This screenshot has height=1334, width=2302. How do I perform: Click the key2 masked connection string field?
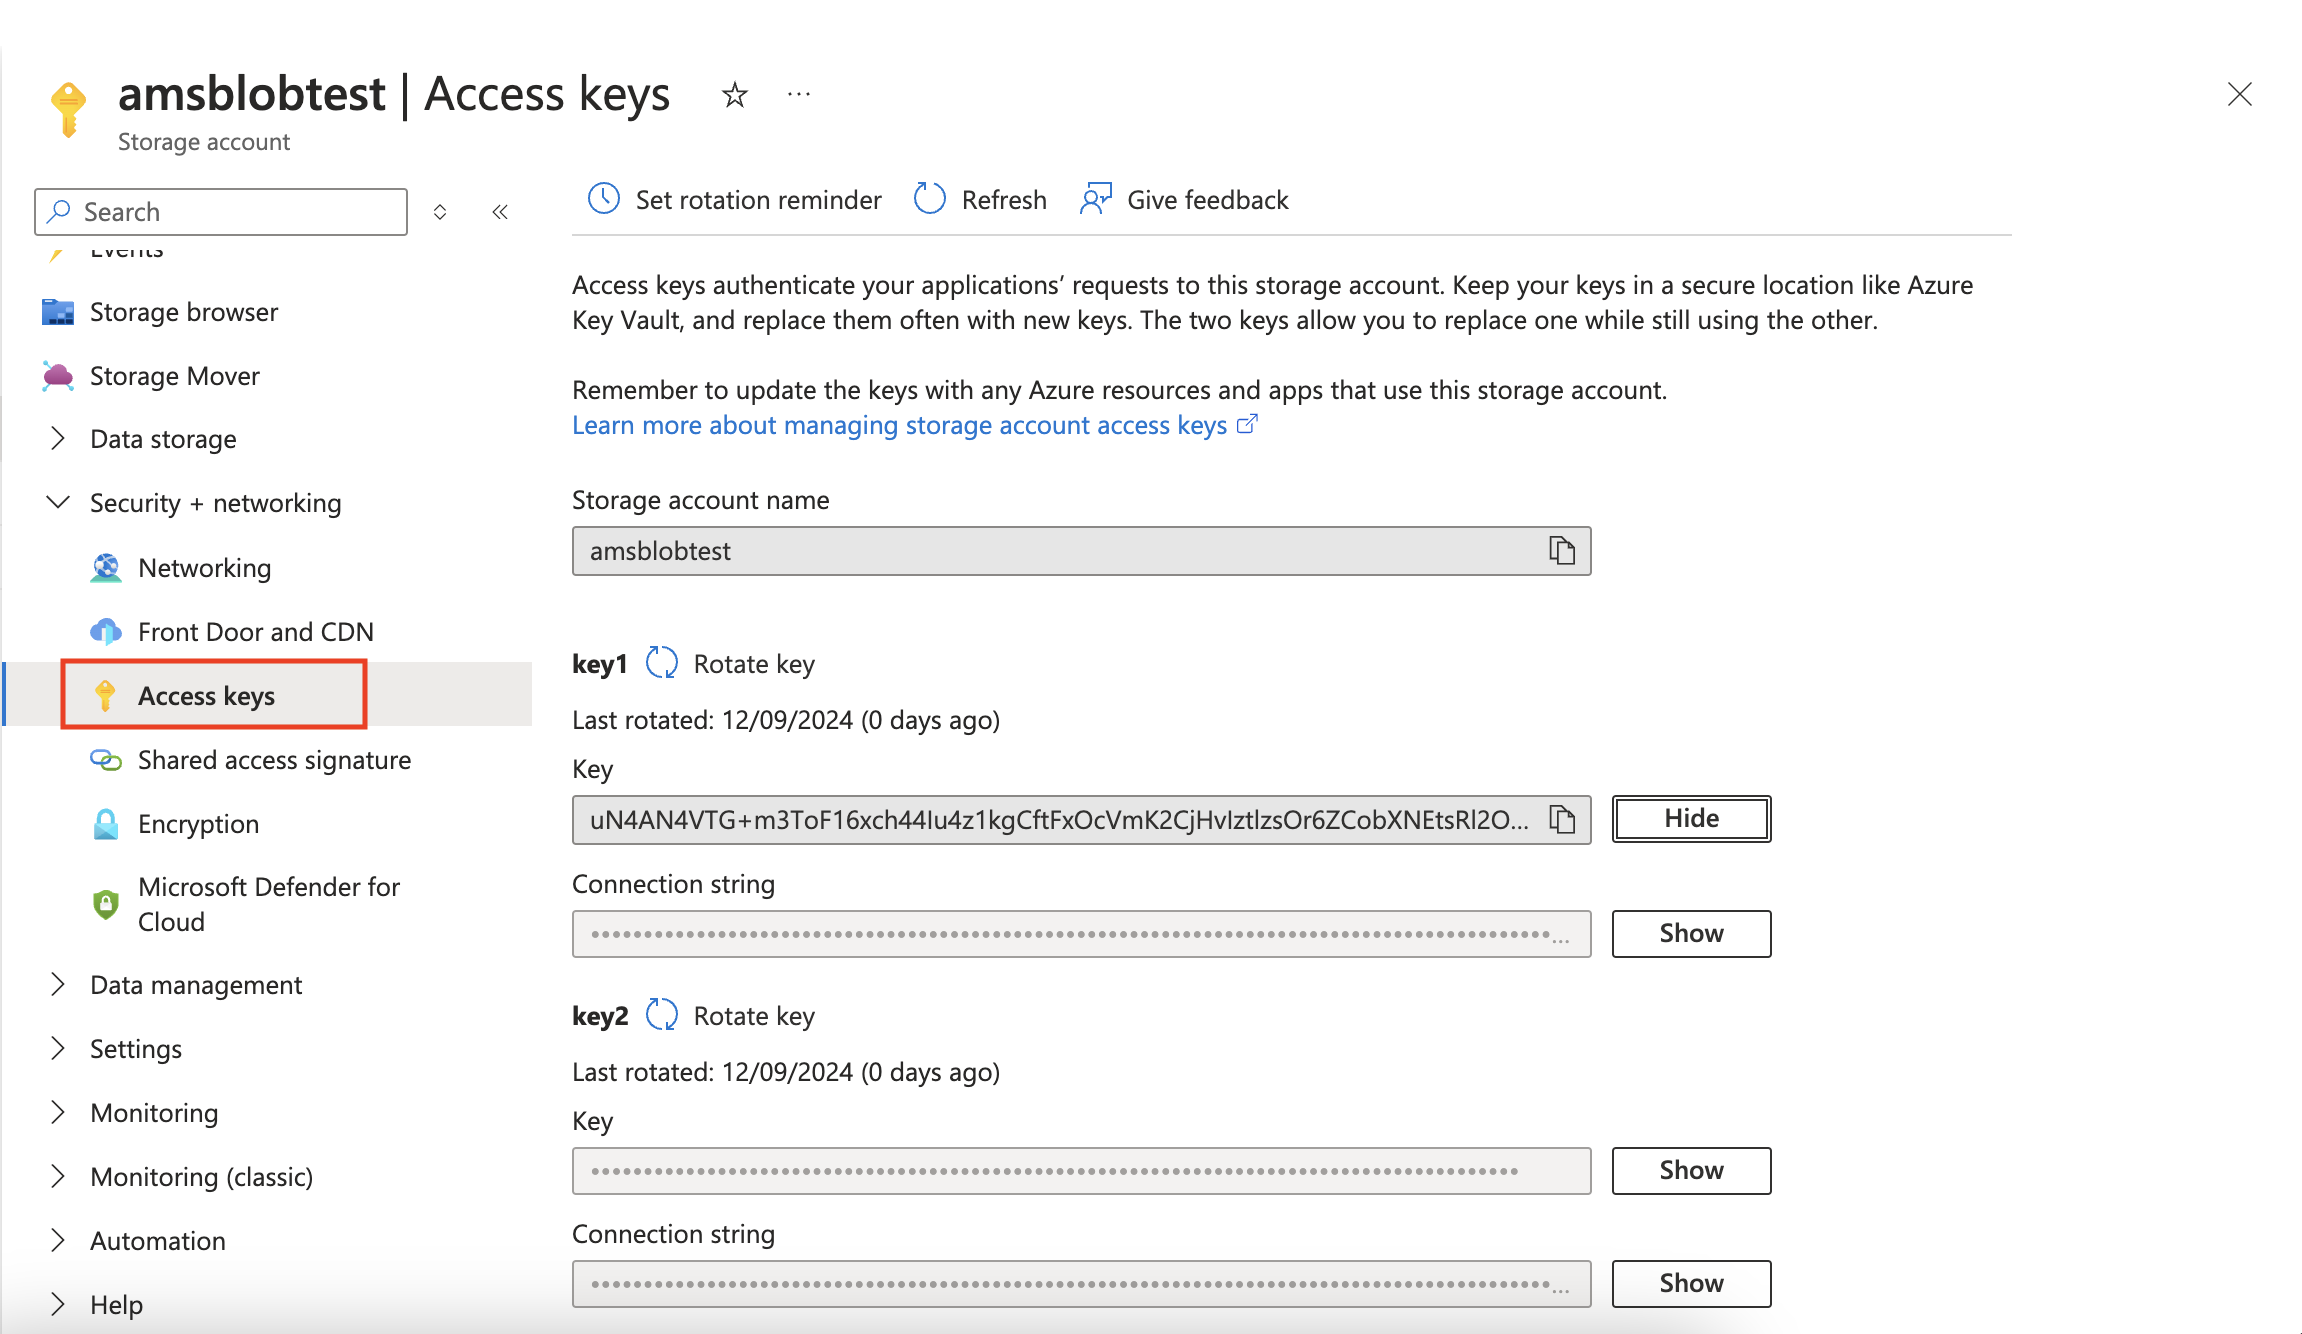[x=1081, y=1284]
